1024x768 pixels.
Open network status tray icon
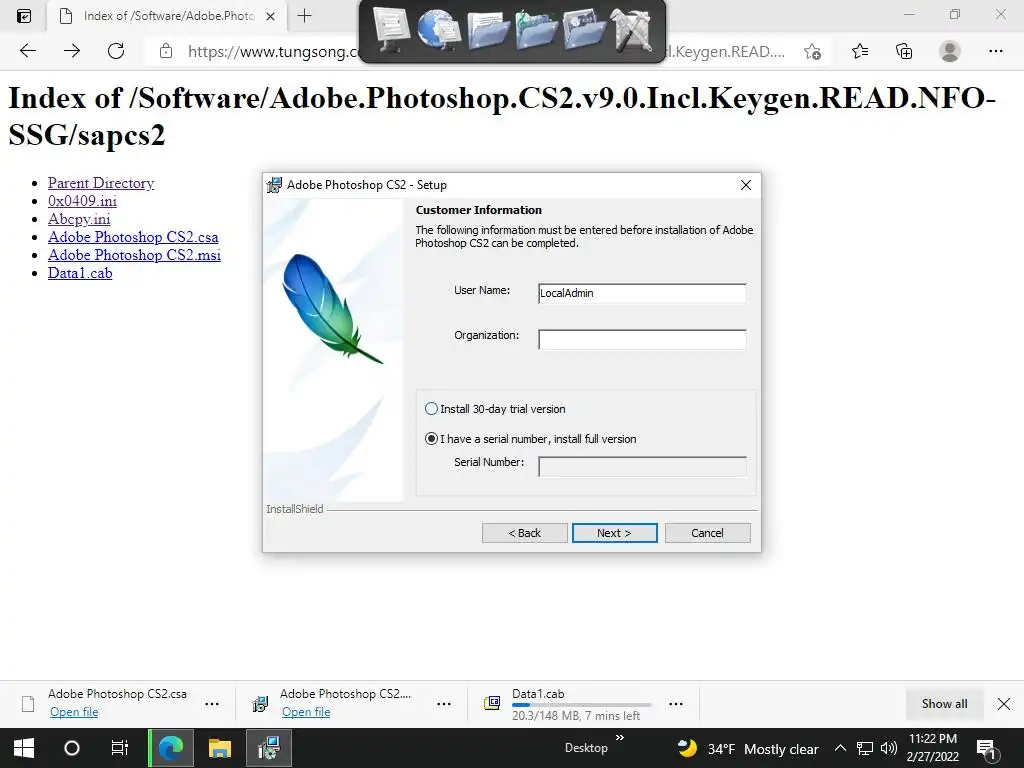coord(865,748)
